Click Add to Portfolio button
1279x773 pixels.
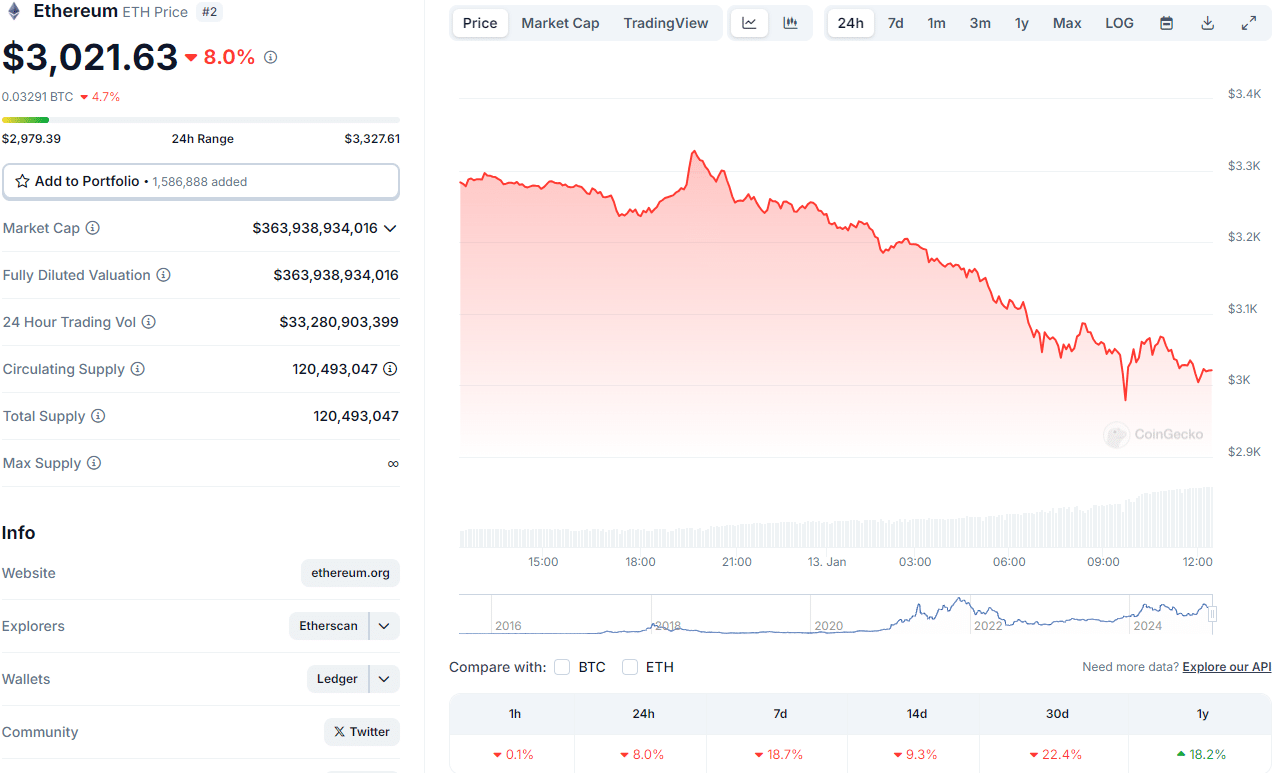tap(200, 182)
